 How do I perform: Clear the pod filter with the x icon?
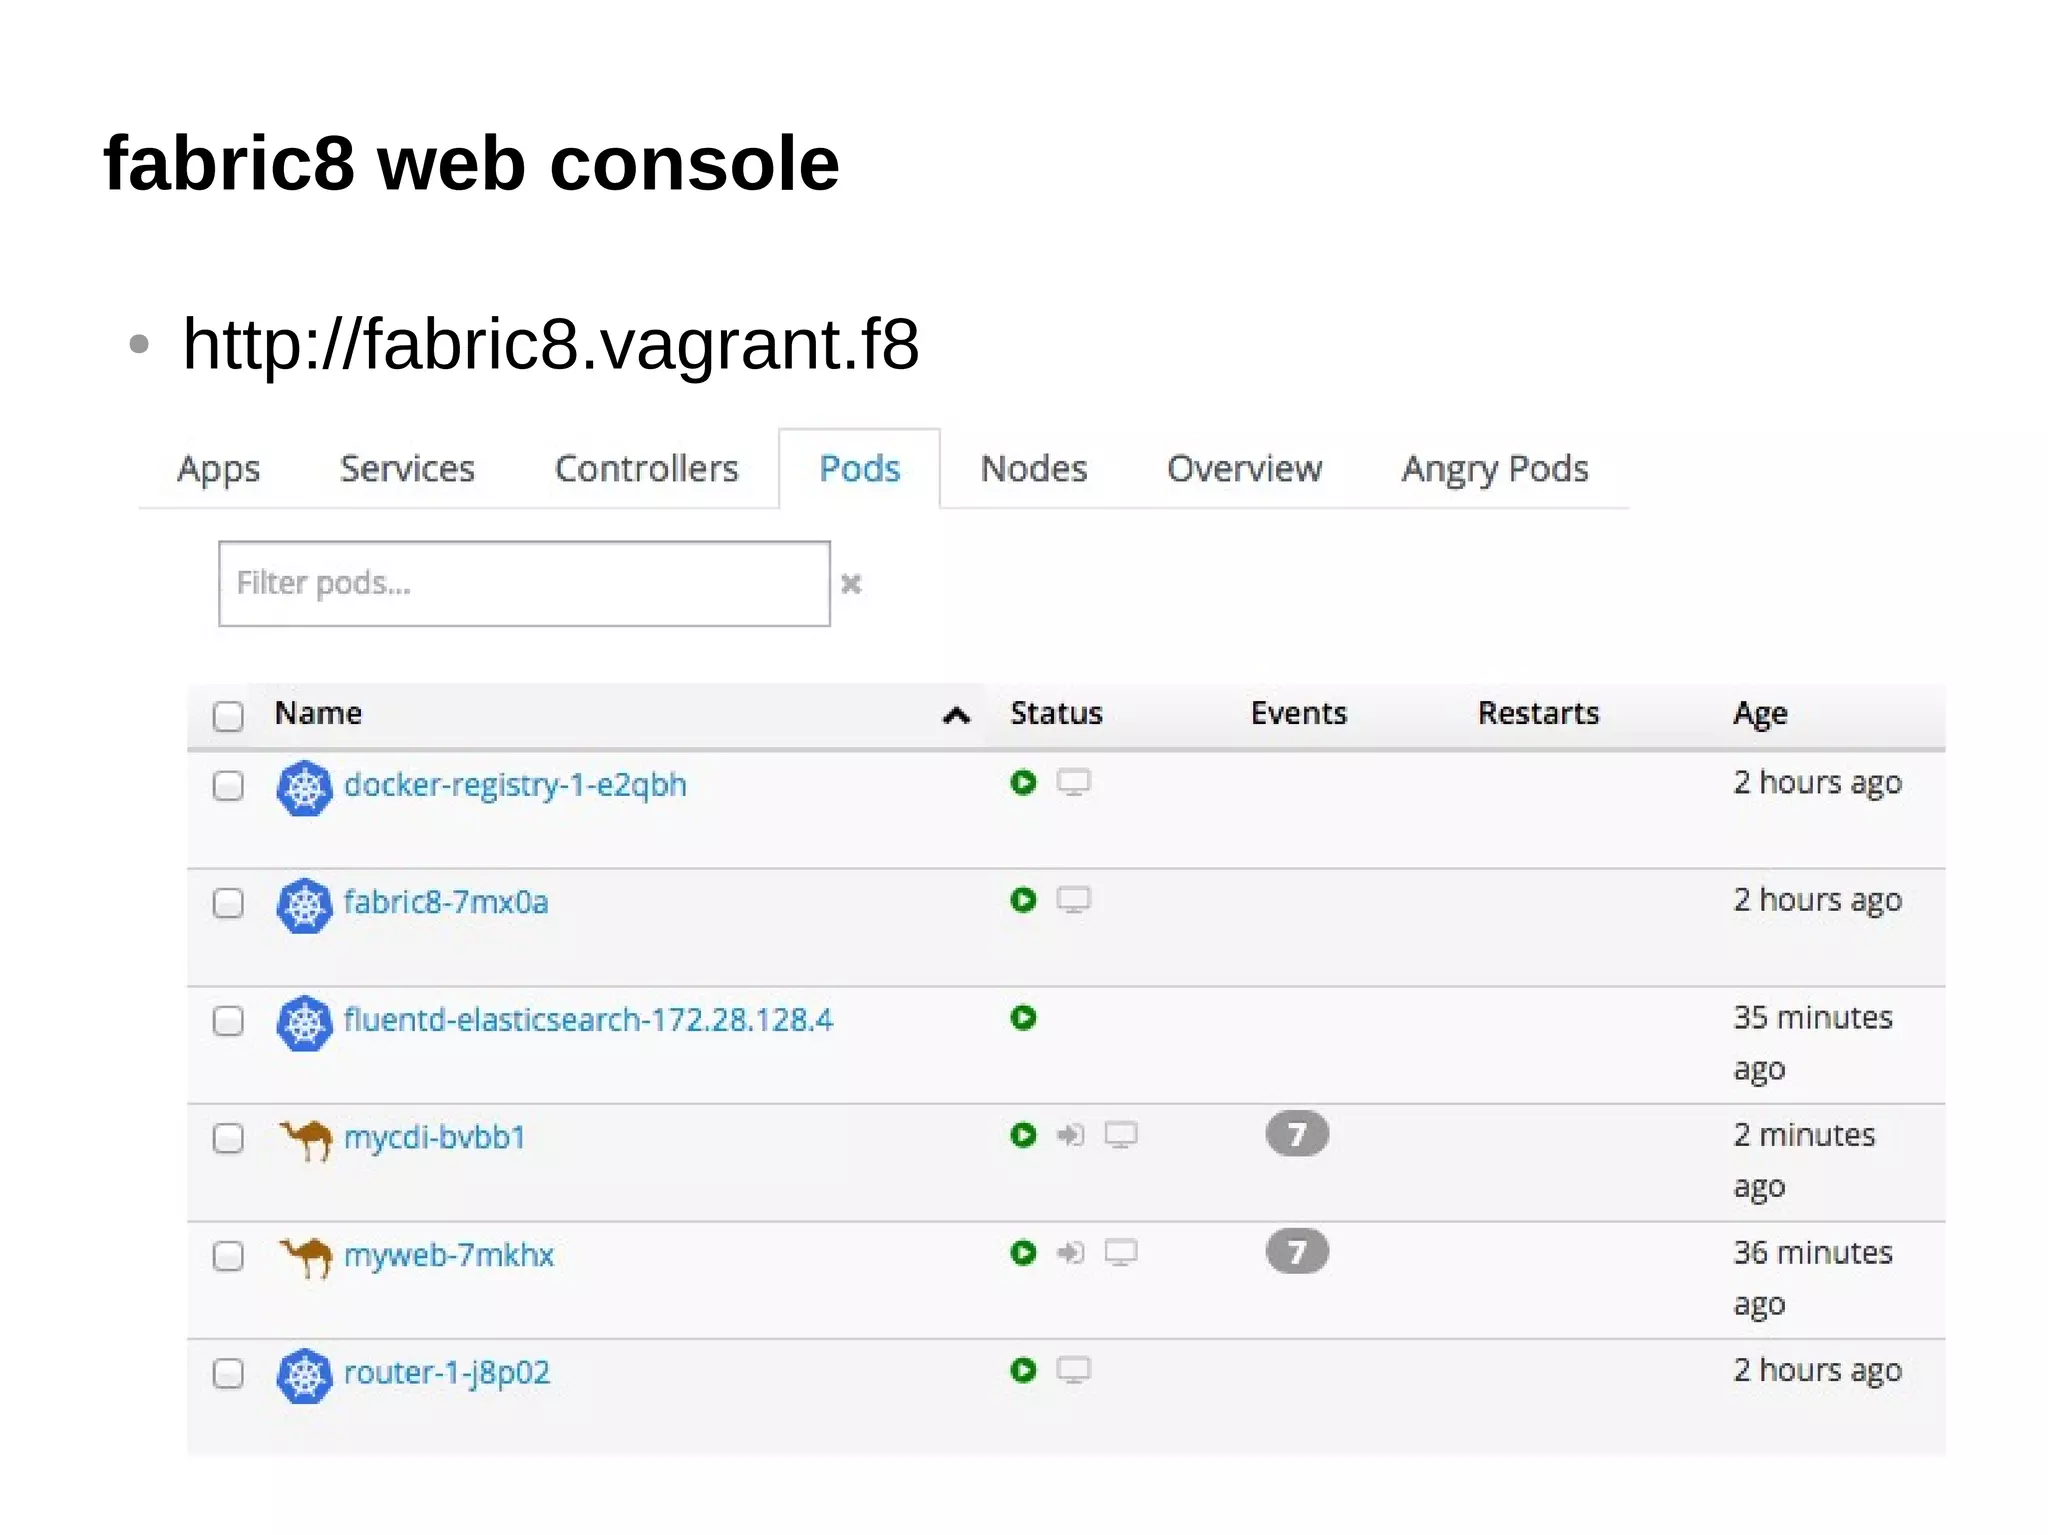[x=851, y=584]
